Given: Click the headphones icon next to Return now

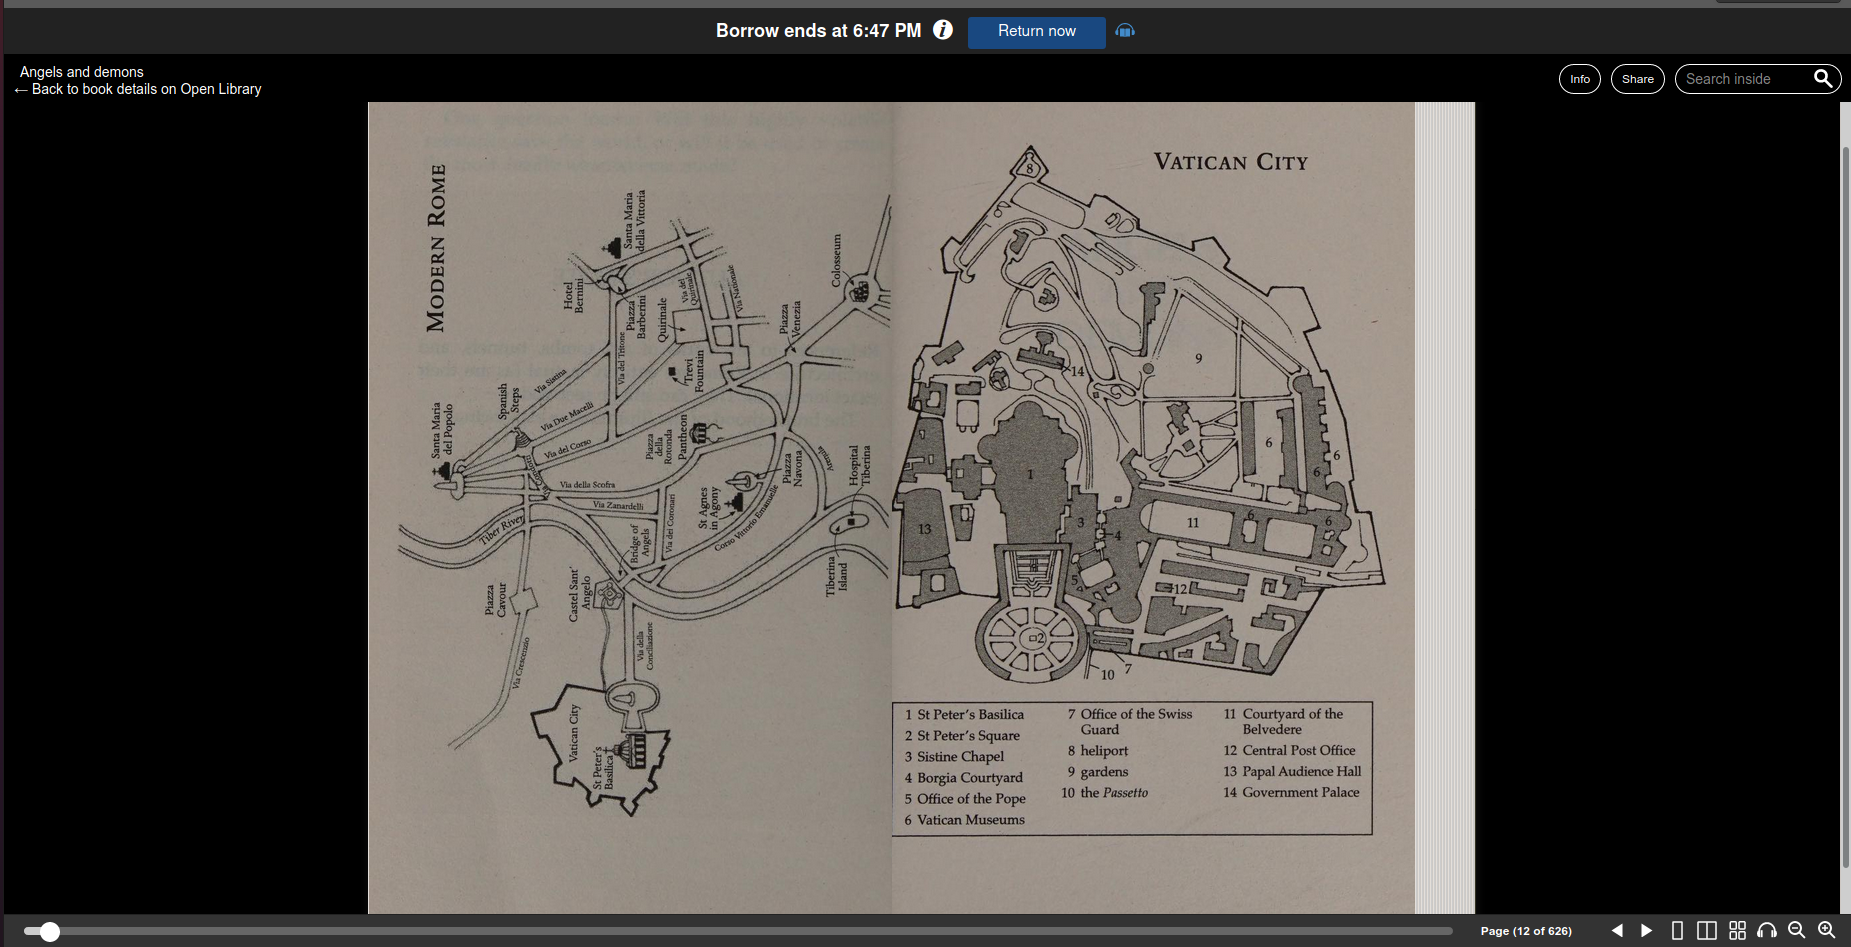Looking at the screenshot, I should pos(1125,31).
